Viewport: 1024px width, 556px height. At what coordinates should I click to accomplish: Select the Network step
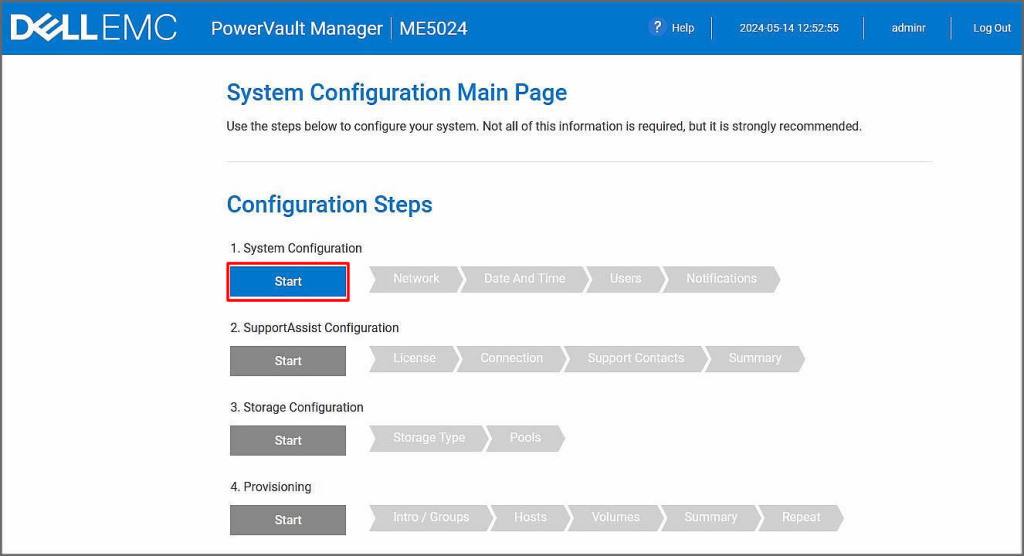(415, 279)
